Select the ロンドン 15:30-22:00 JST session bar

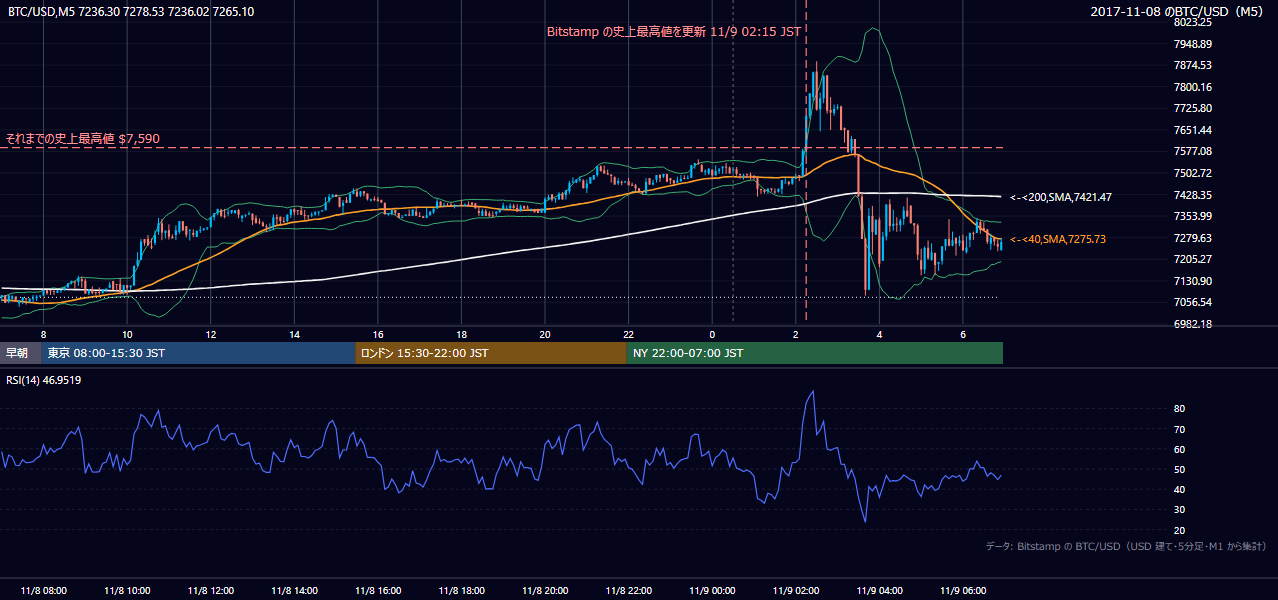(x=491, y=353)
